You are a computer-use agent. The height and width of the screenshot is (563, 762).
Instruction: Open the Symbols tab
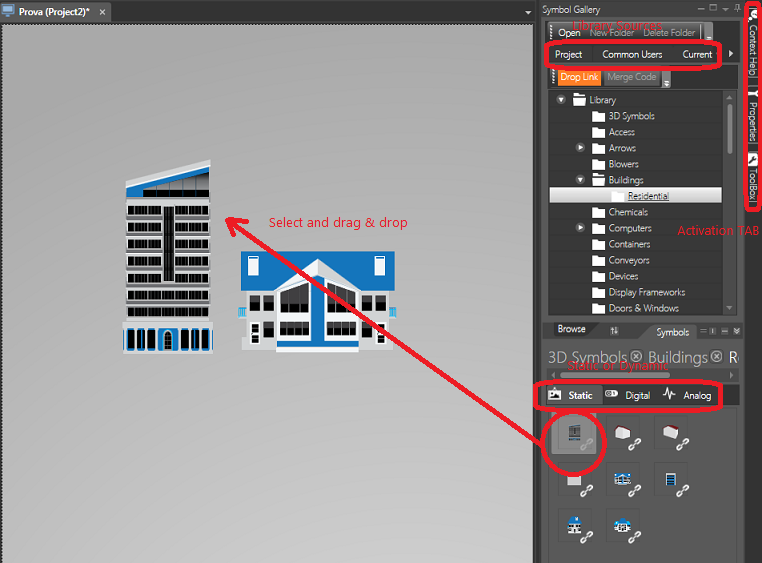[x=673, y=332]
